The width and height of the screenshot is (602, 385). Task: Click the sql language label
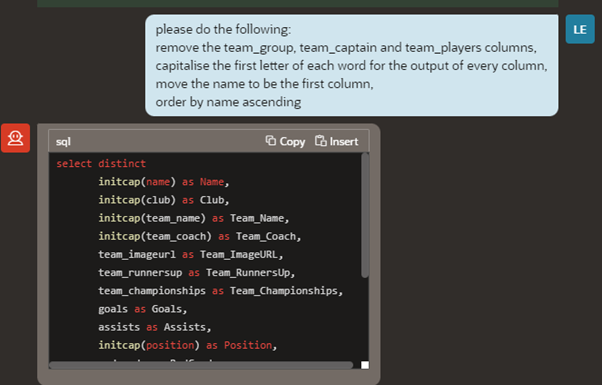point(63,142)
